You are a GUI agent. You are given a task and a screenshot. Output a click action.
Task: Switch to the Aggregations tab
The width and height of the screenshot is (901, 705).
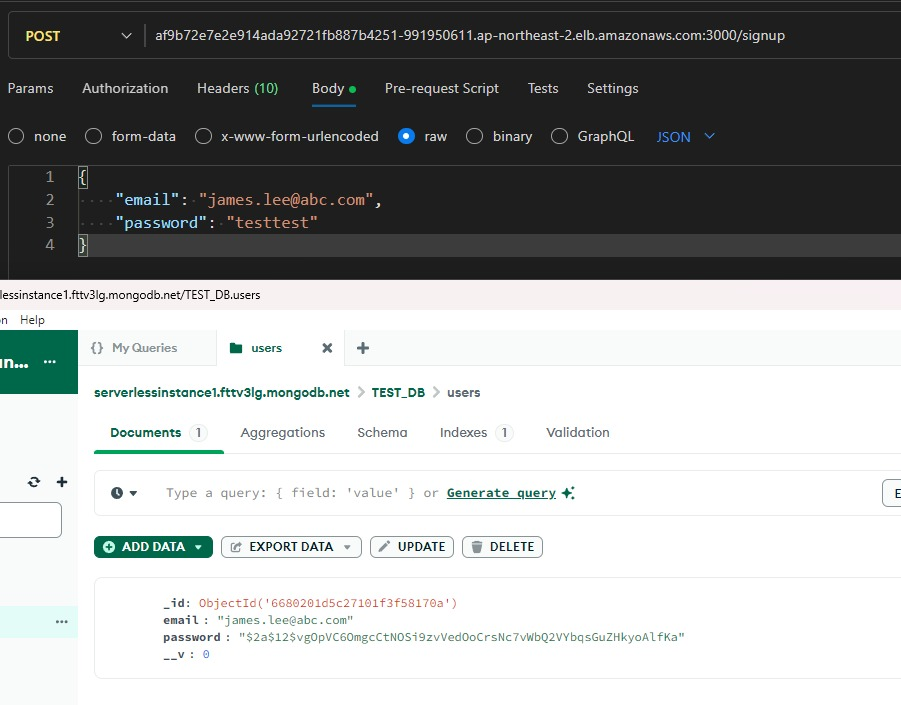tap(283, 433)
